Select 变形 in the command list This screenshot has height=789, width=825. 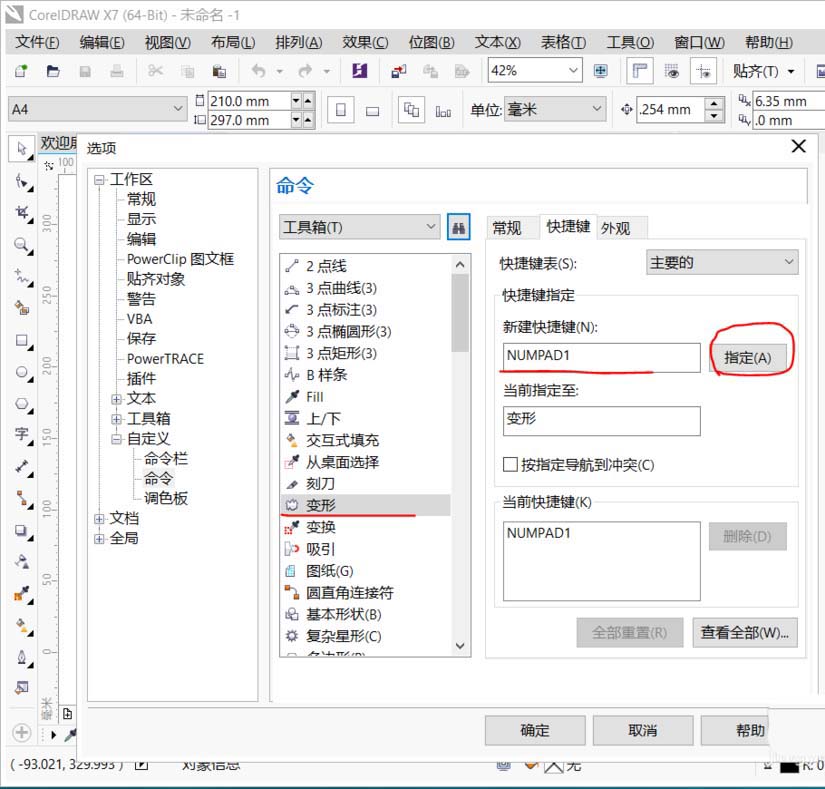point(366,505)
